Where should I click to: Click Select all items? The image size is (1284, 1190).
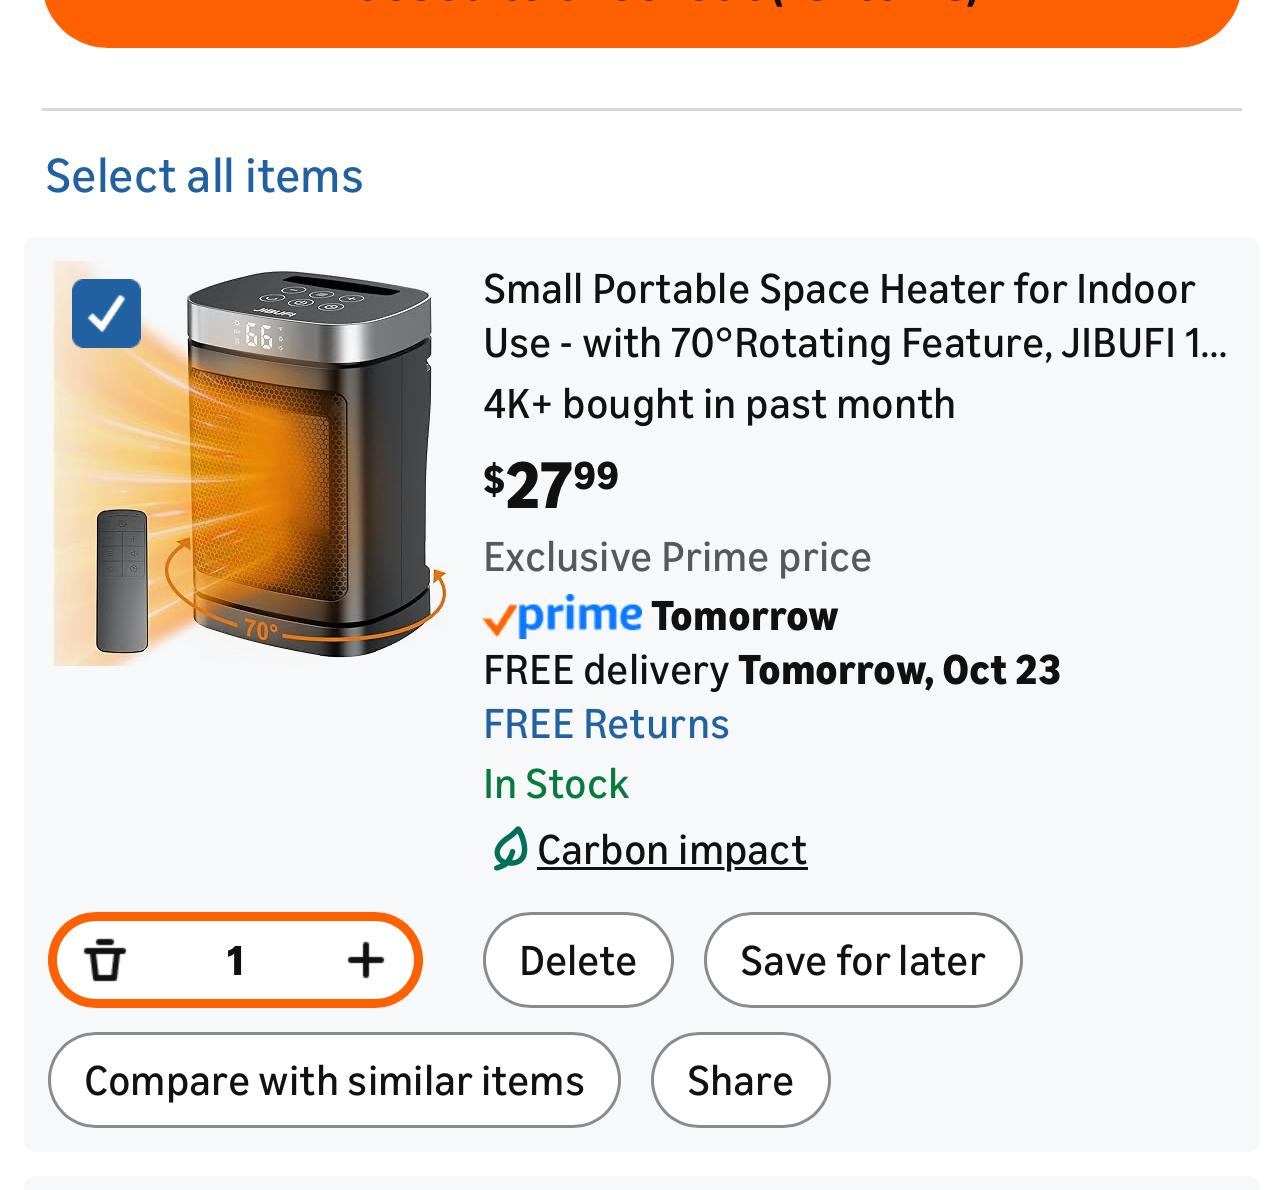203,176
